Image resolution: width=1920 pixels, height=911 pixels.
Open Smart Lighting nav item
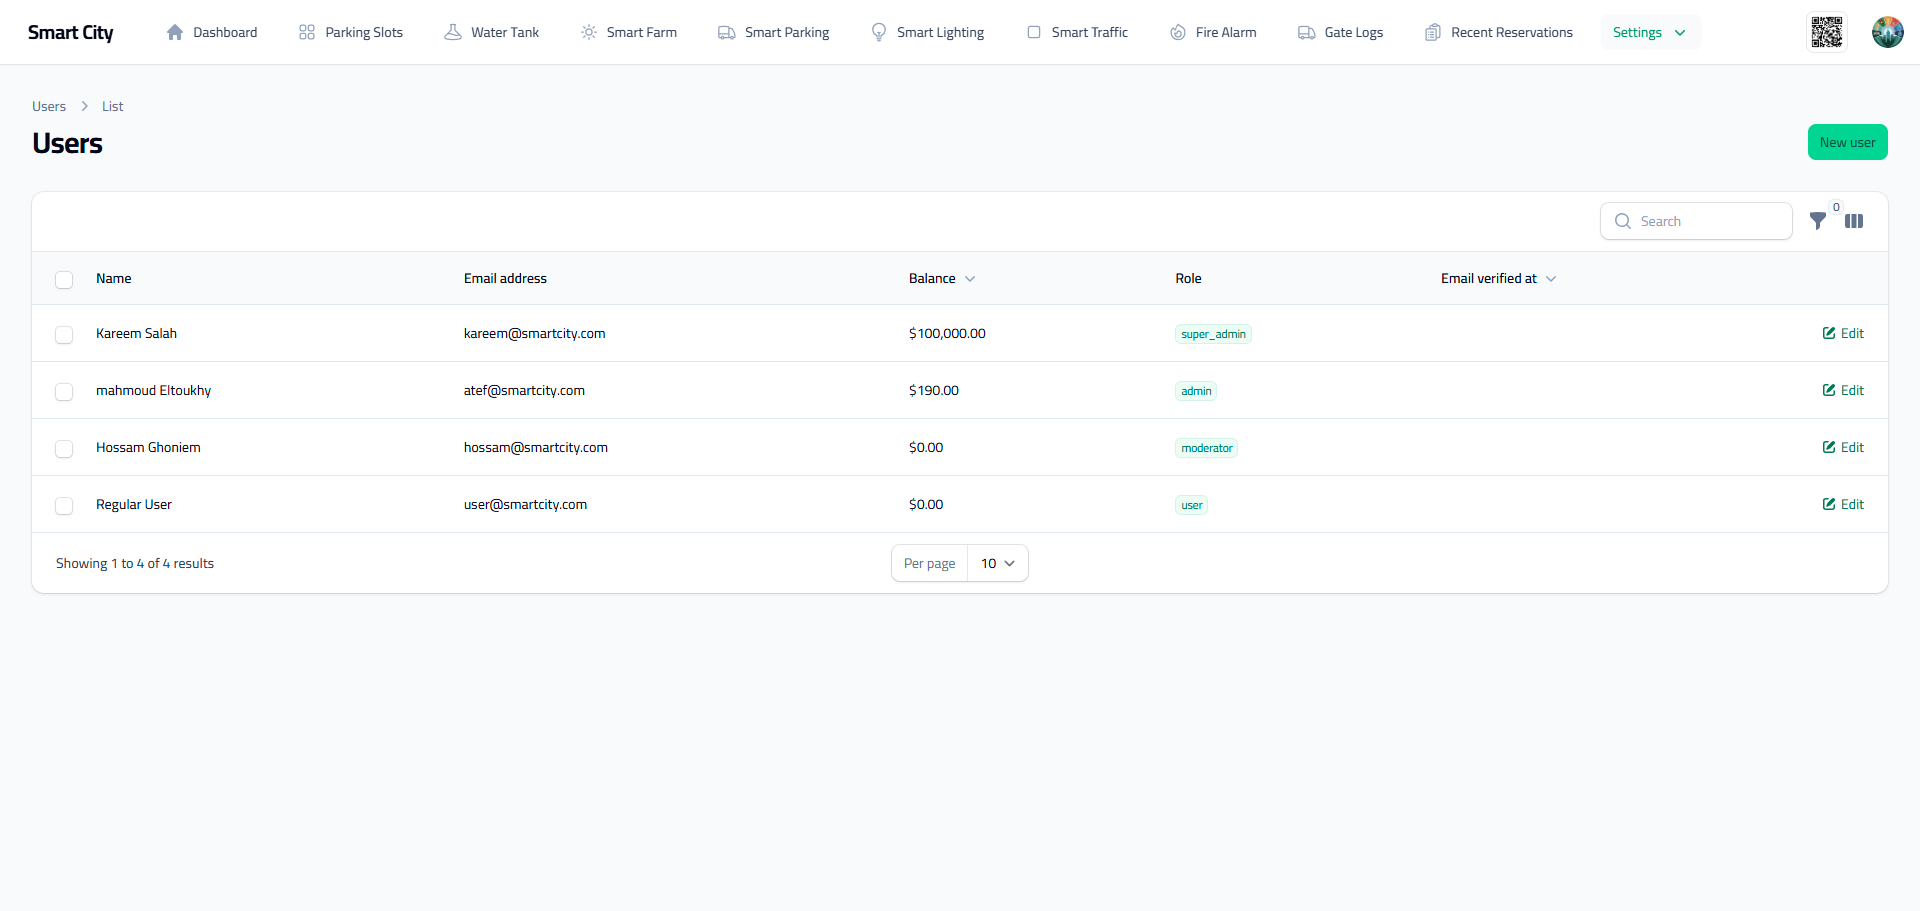(x=928, y=32)
